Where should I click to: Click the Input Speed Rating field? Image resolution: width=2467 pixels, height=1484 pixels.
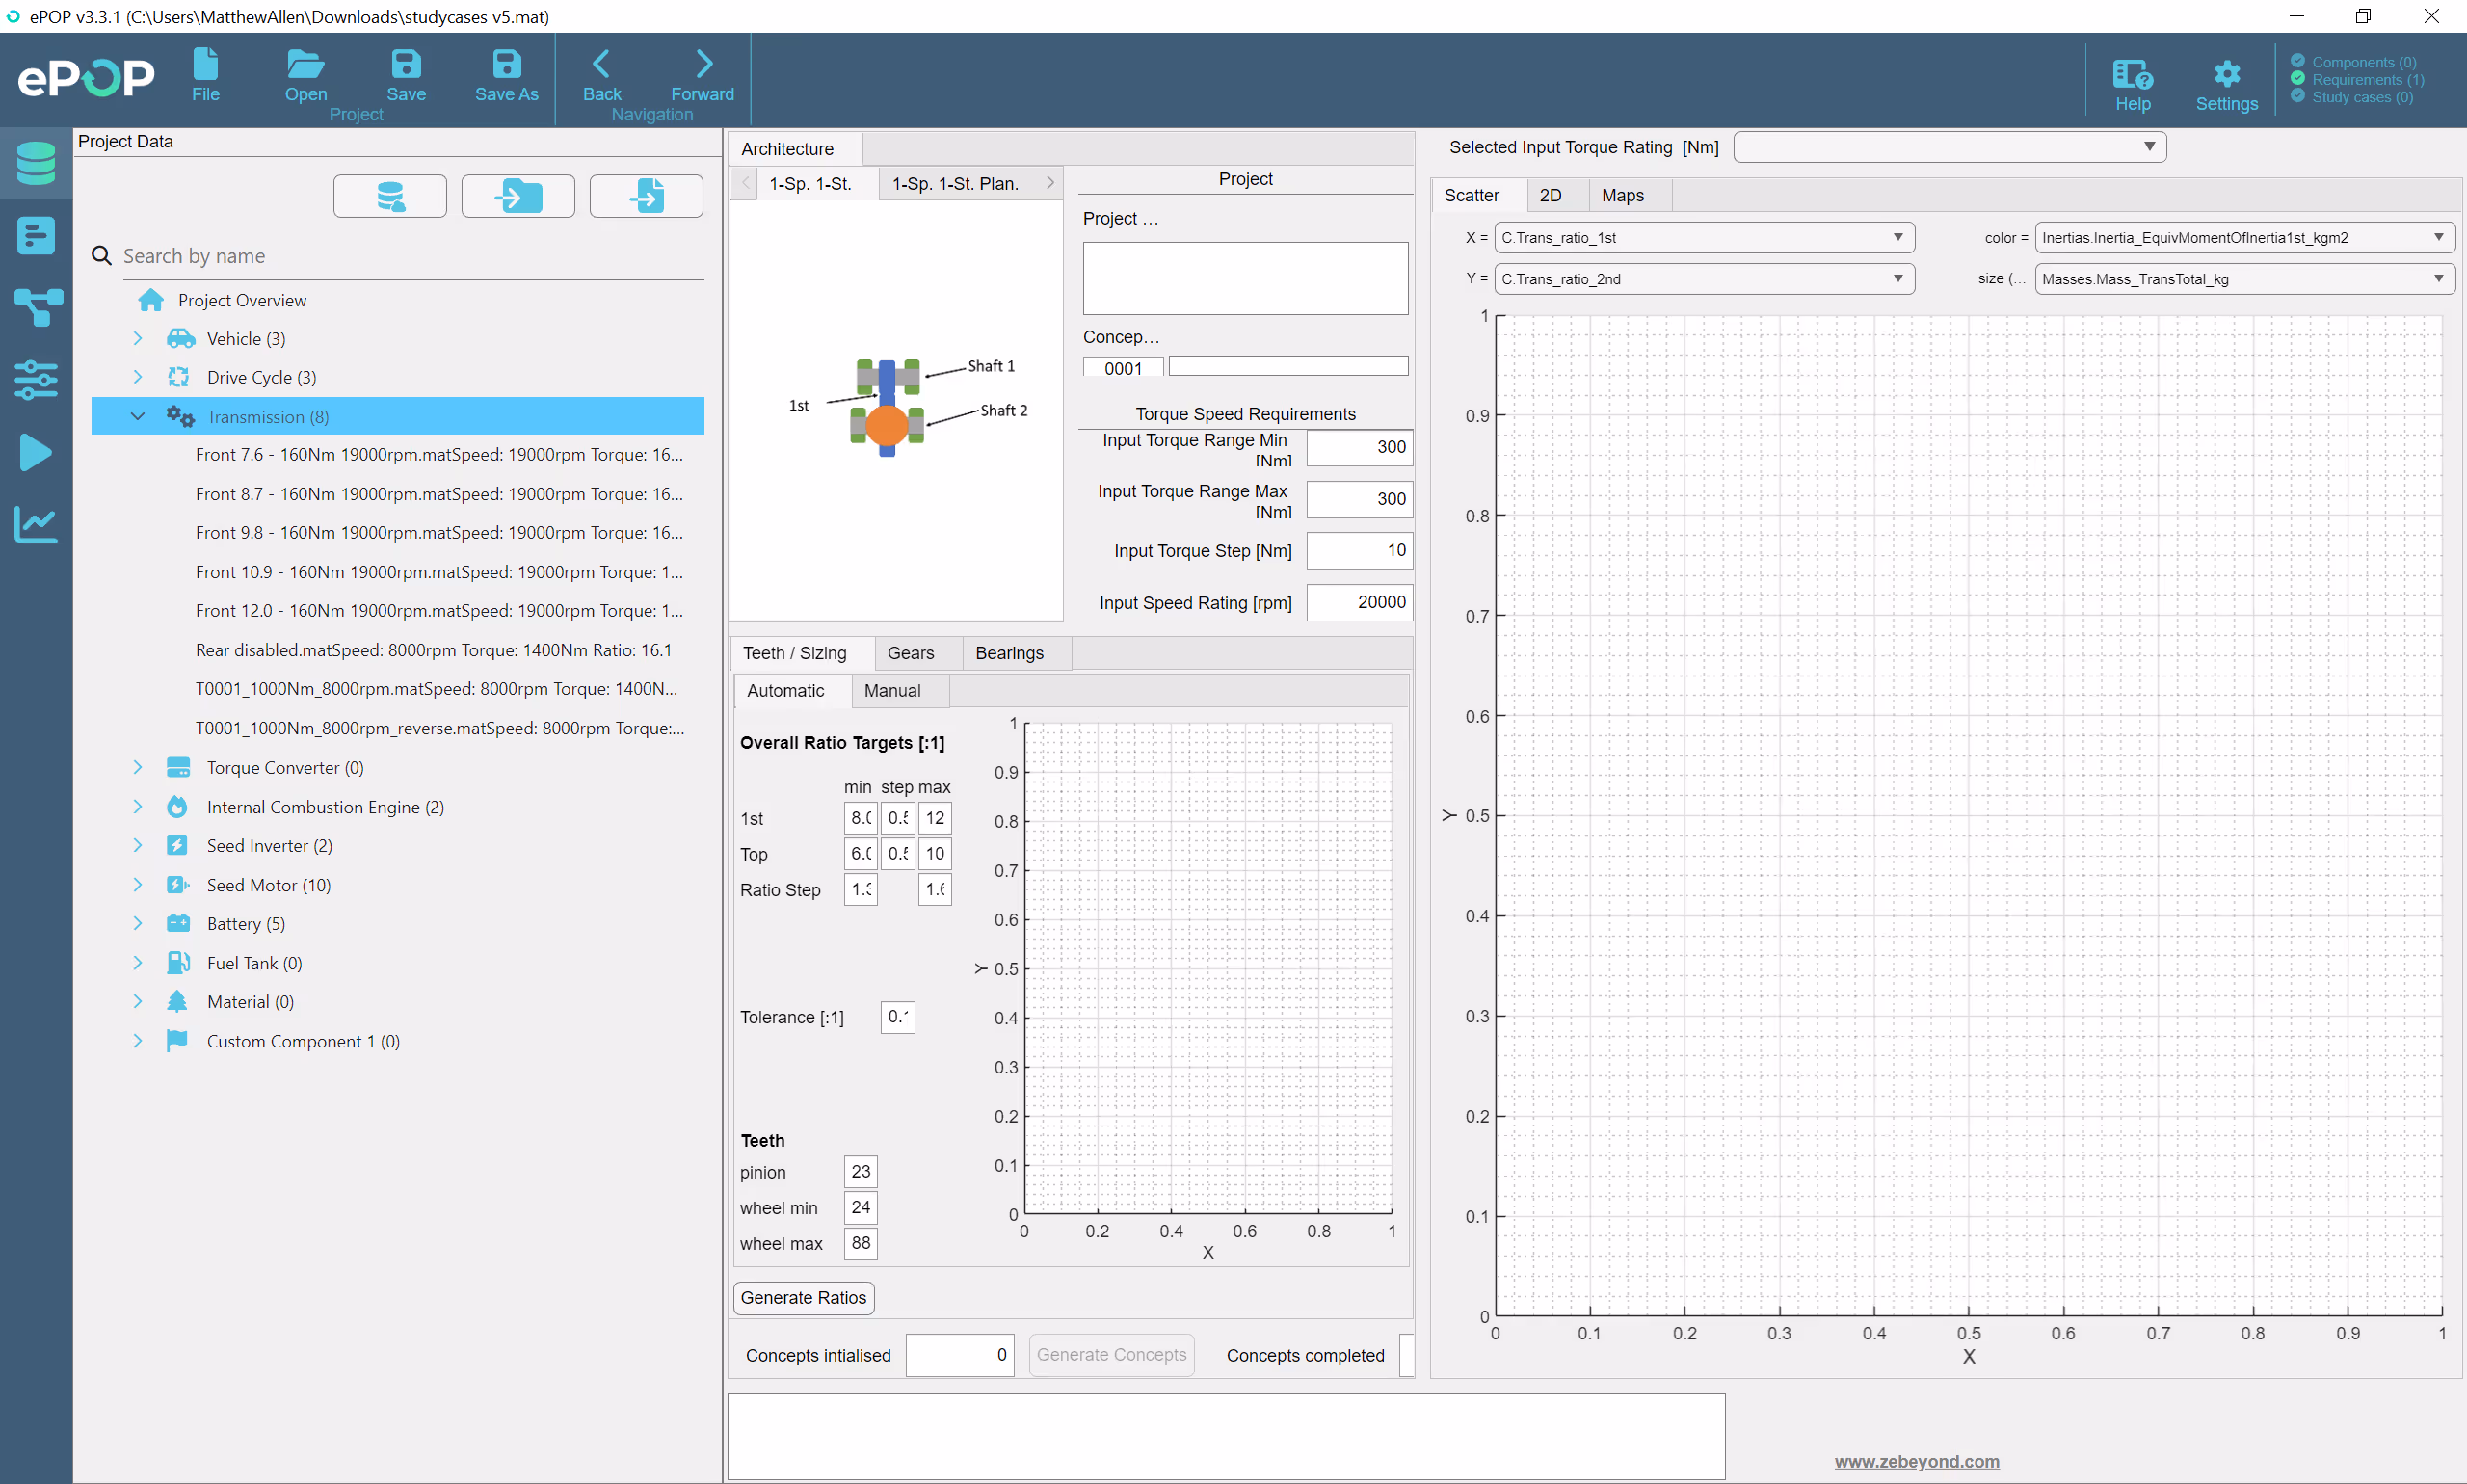[x=1358, y=602]
